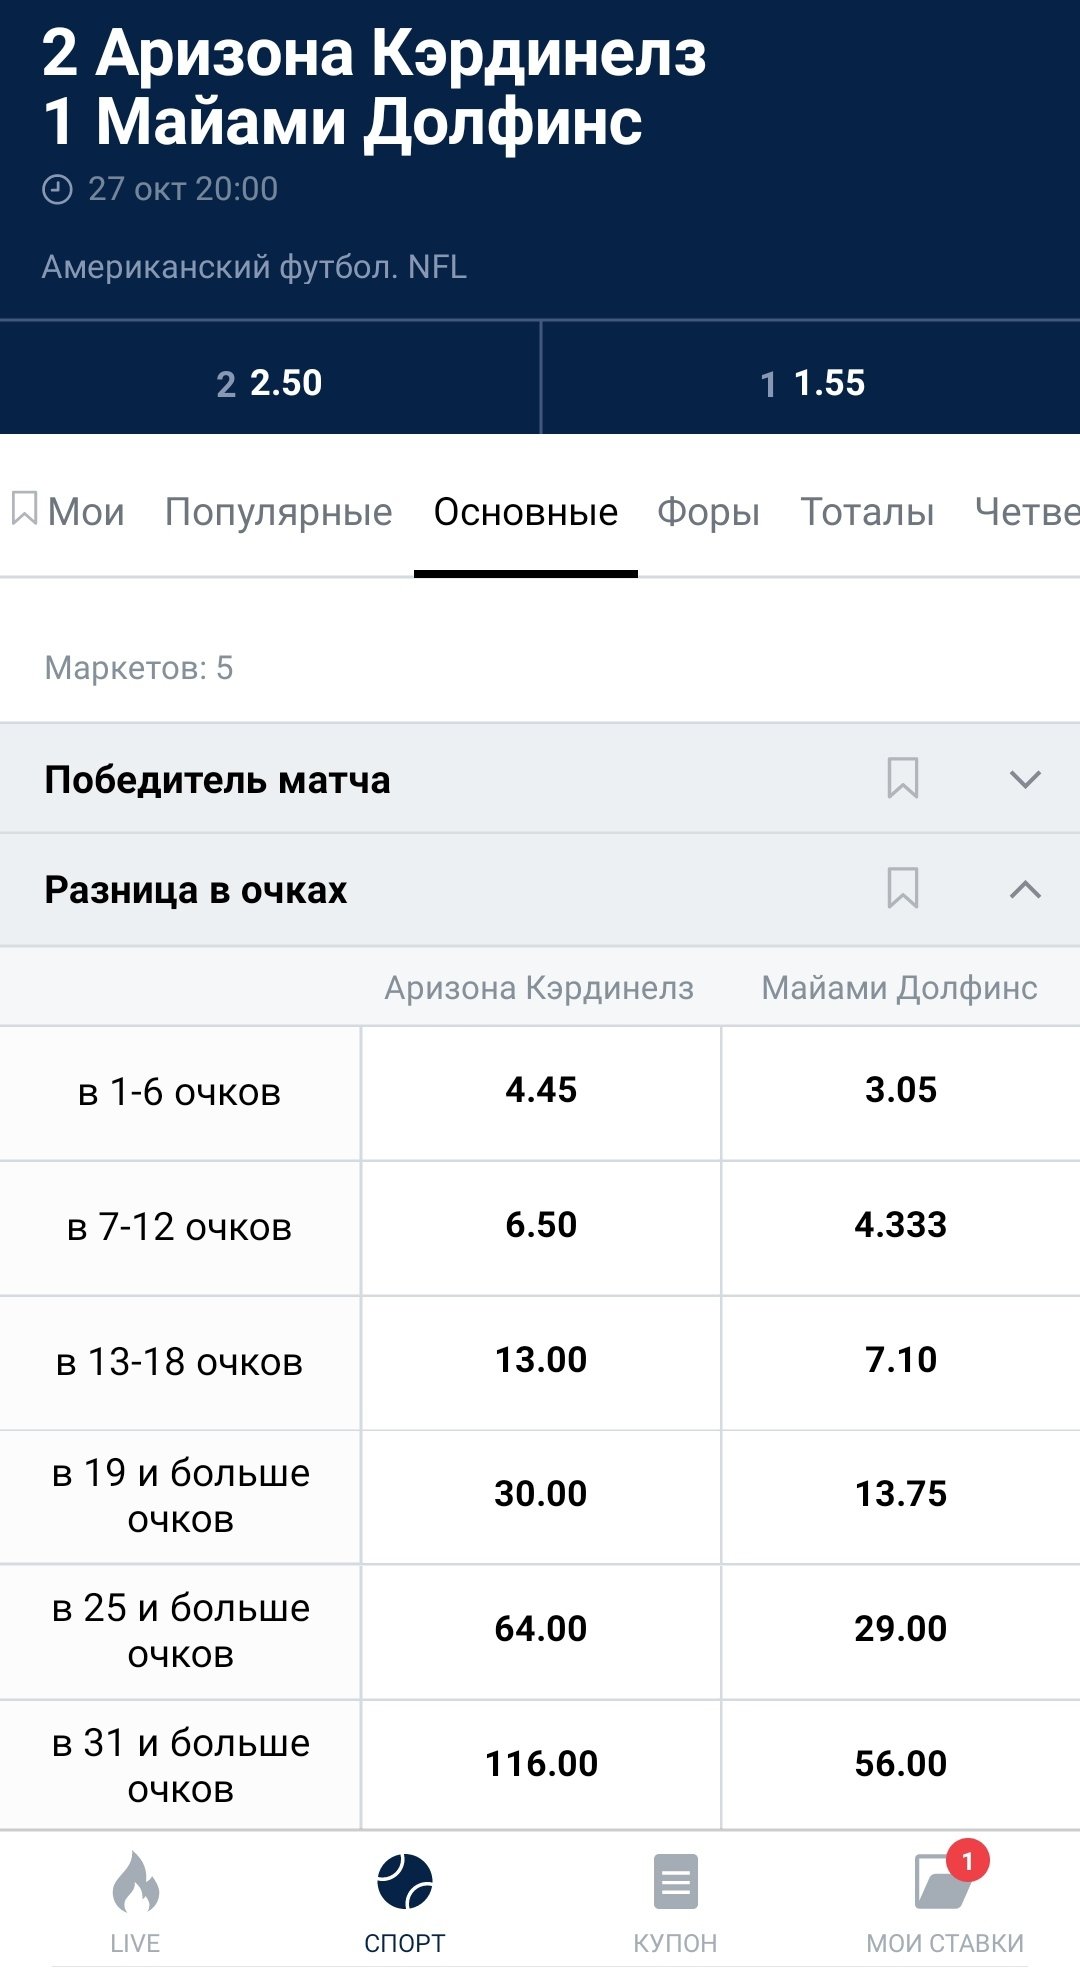1080x1969 pixels.
Task: Open Мои ставки folder icon
Action: pyautogui.click(x=945, y=1883)
